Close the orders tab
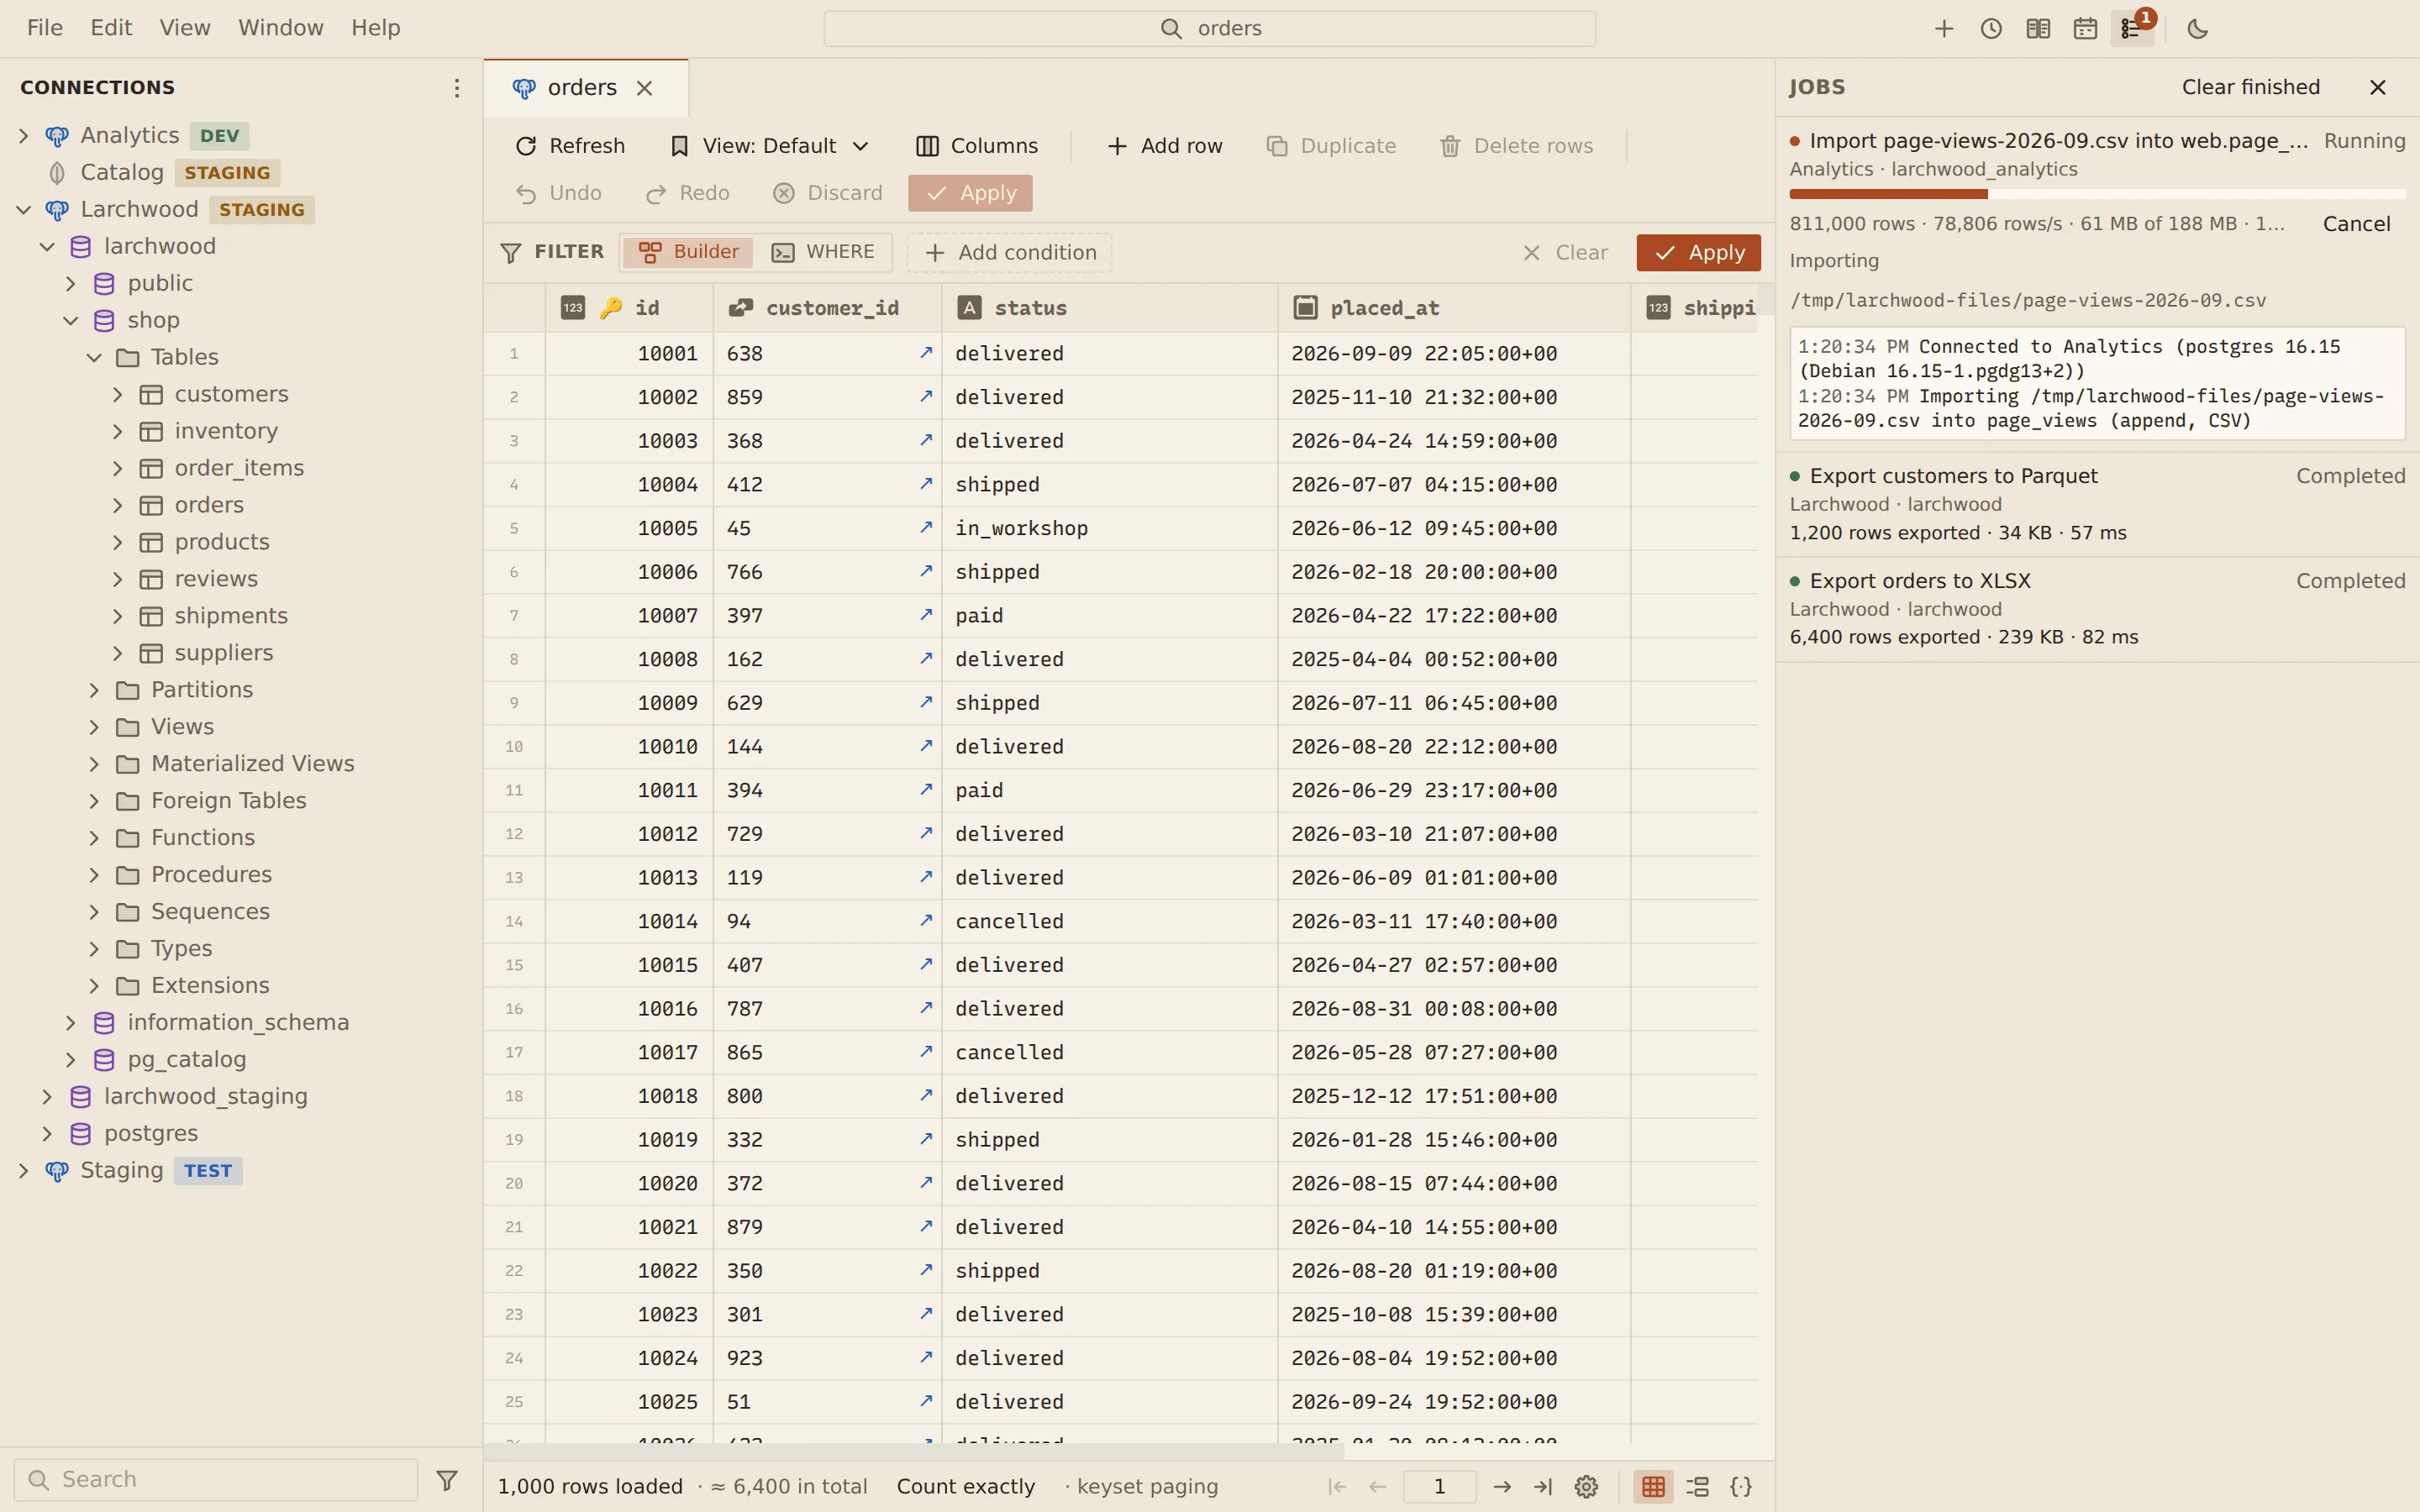This screenshot has height=1512, width=2420. coord(645,88)
